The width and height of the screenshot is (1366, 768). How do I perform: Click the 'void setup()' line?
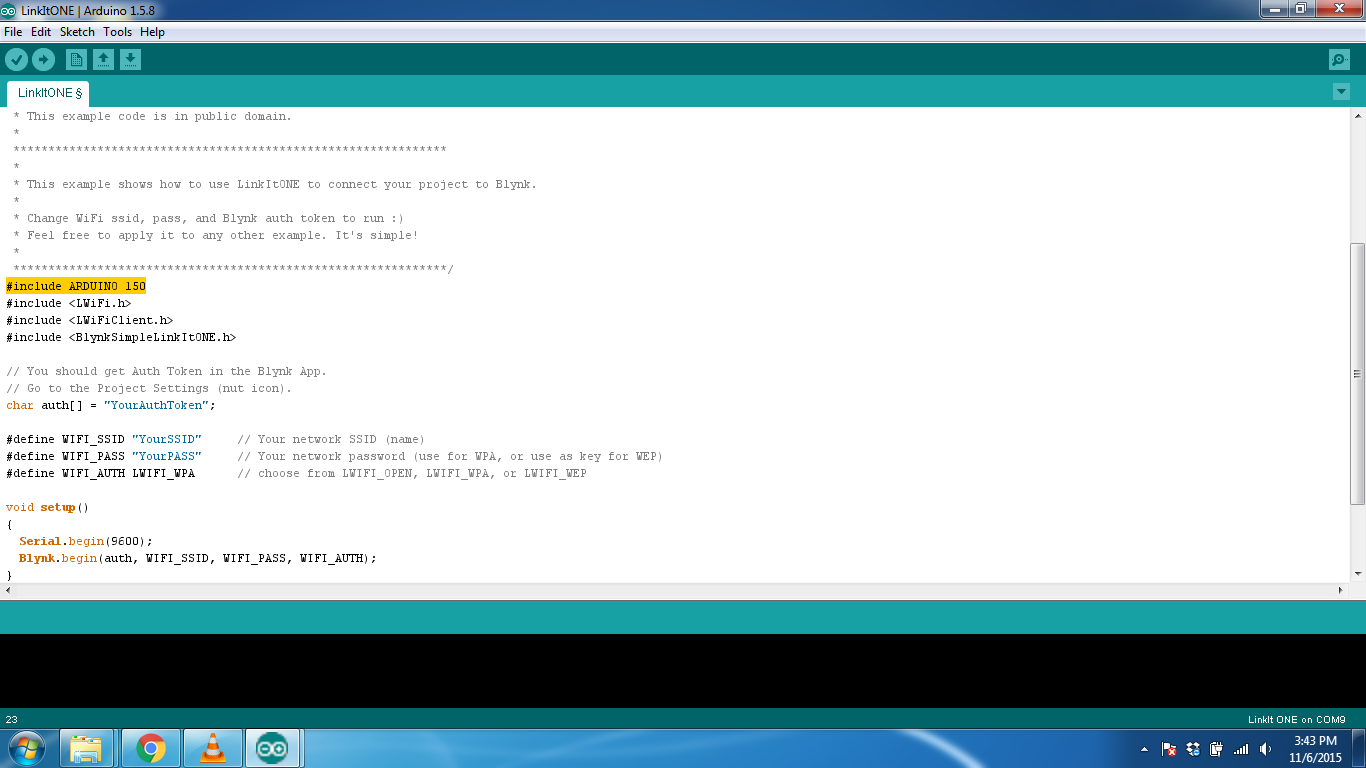(47, 507)
